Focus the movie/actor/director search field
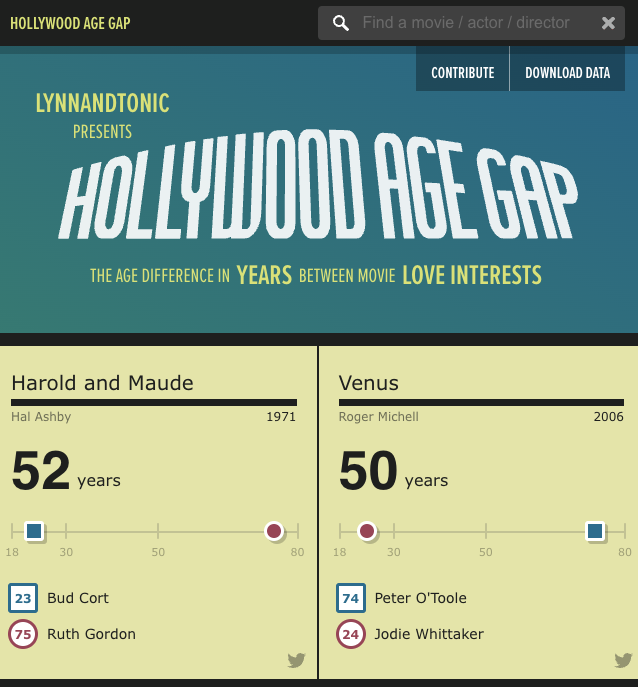 (465, 23)
